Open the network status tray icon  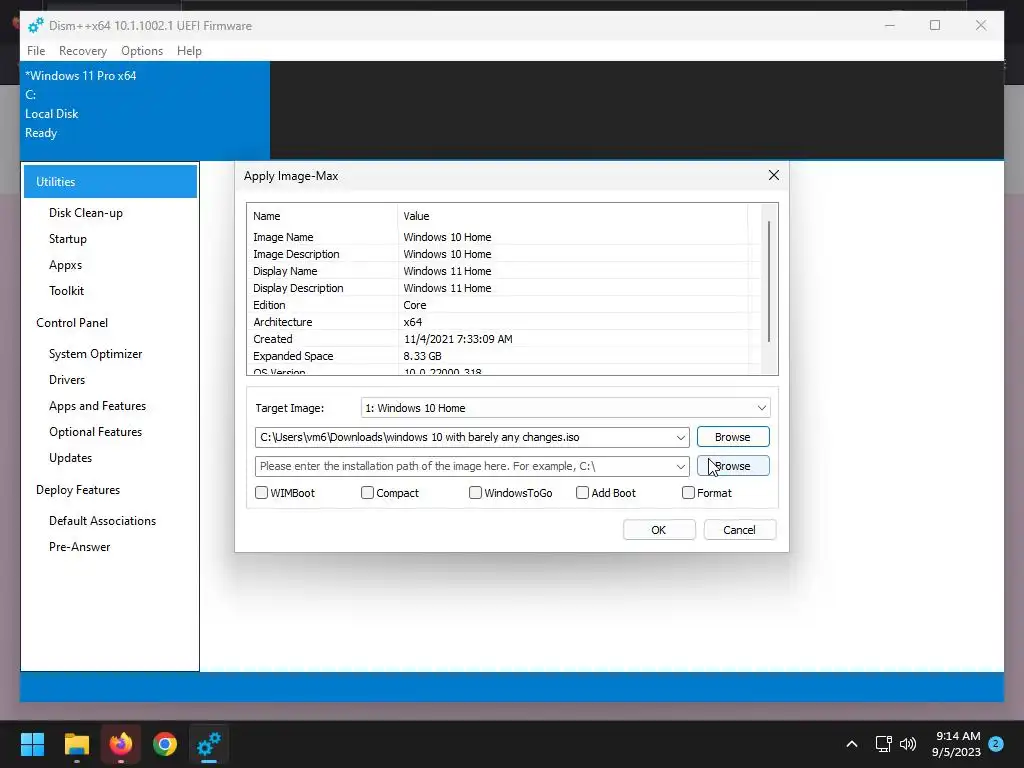[883, 744]
